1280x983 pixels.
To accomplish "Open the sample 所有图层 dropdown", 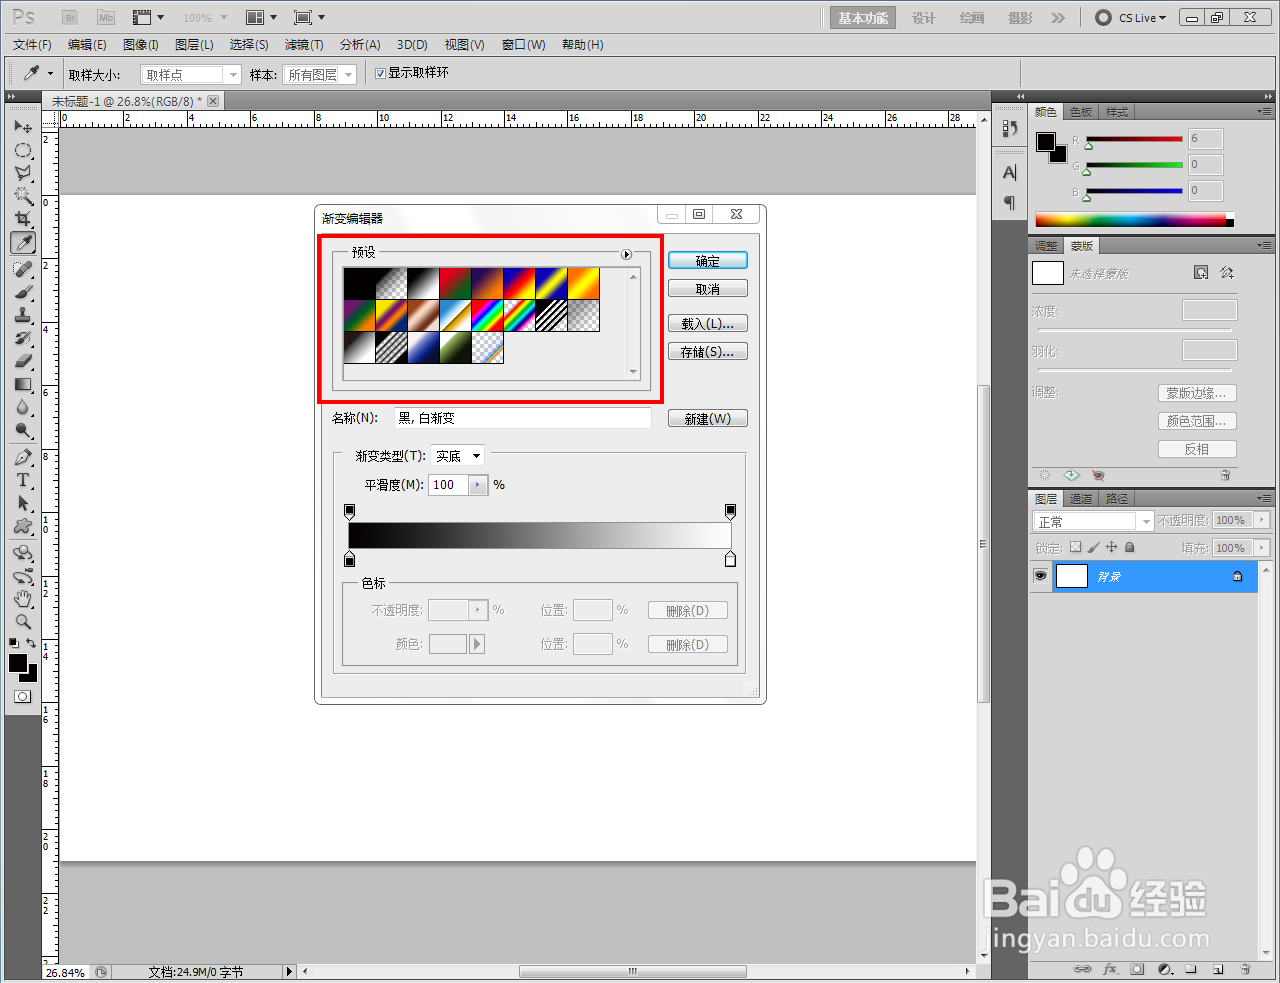I will pyautogui.click(x=319, y=74).
